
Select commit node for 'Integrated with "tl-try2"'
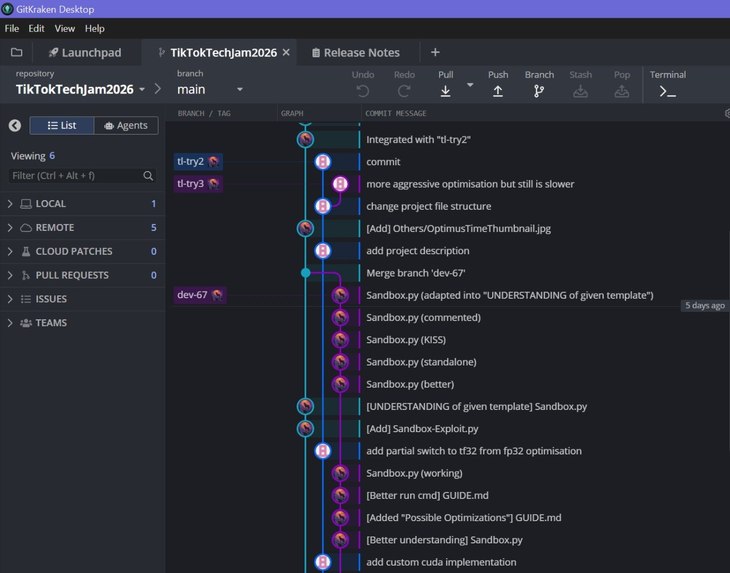[x=305, y=139]
